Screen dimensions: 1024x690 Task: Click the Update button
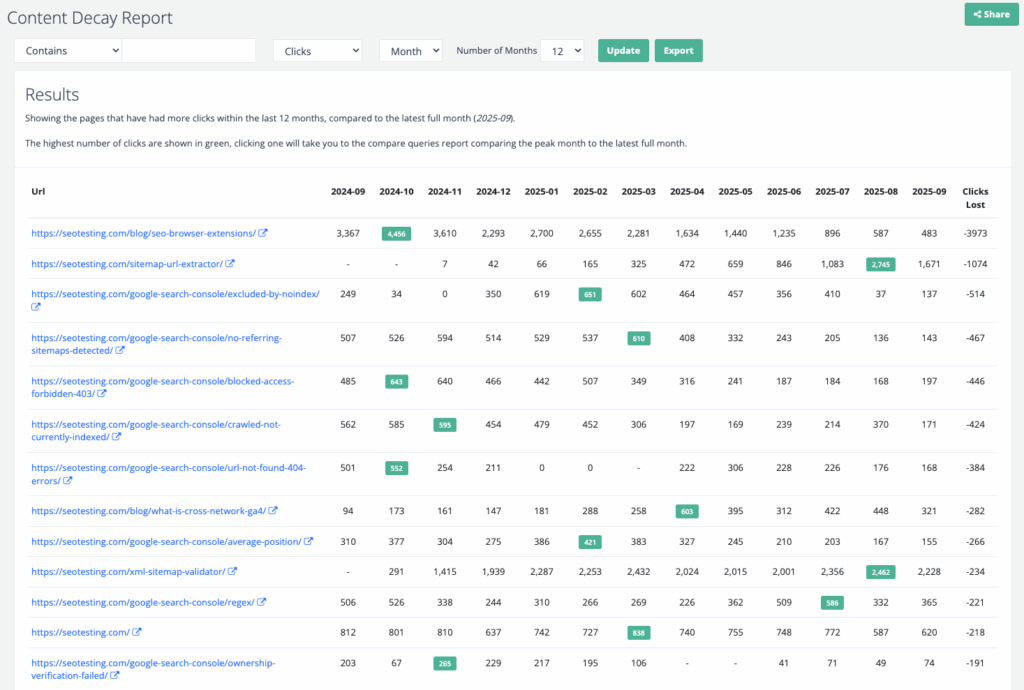(623, 51)
